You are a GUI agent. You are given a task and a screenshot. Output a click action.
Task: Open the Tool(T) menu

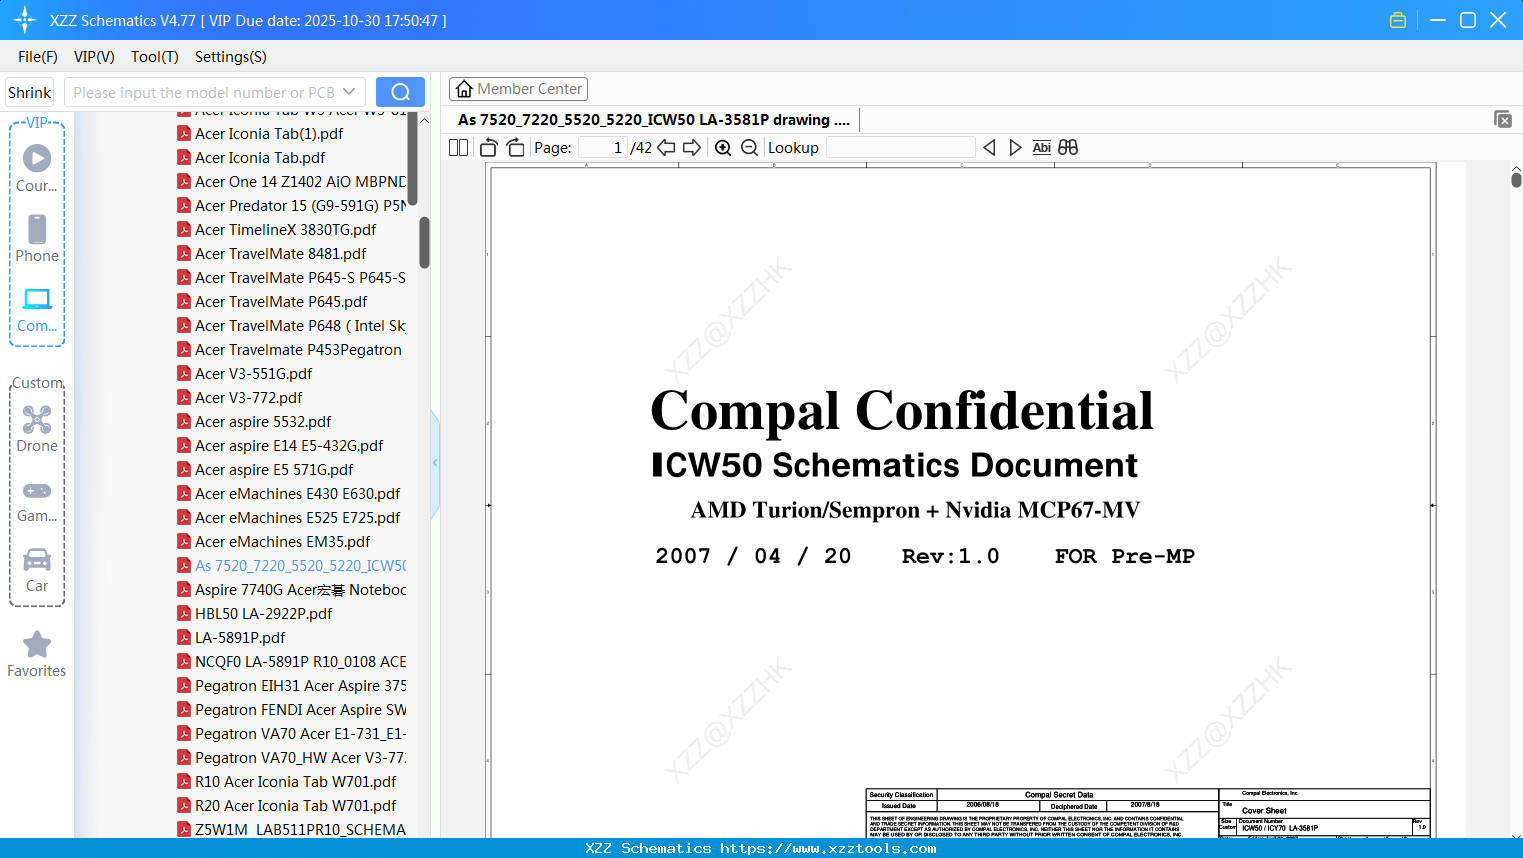coord(155,57)
